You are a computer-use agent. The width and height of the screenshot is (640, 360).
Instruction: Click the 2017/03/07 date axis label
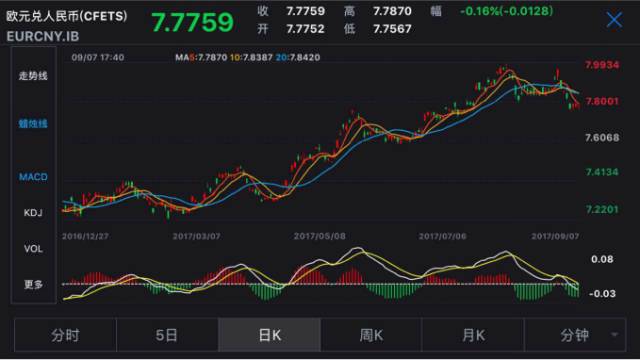pos(196,236)
